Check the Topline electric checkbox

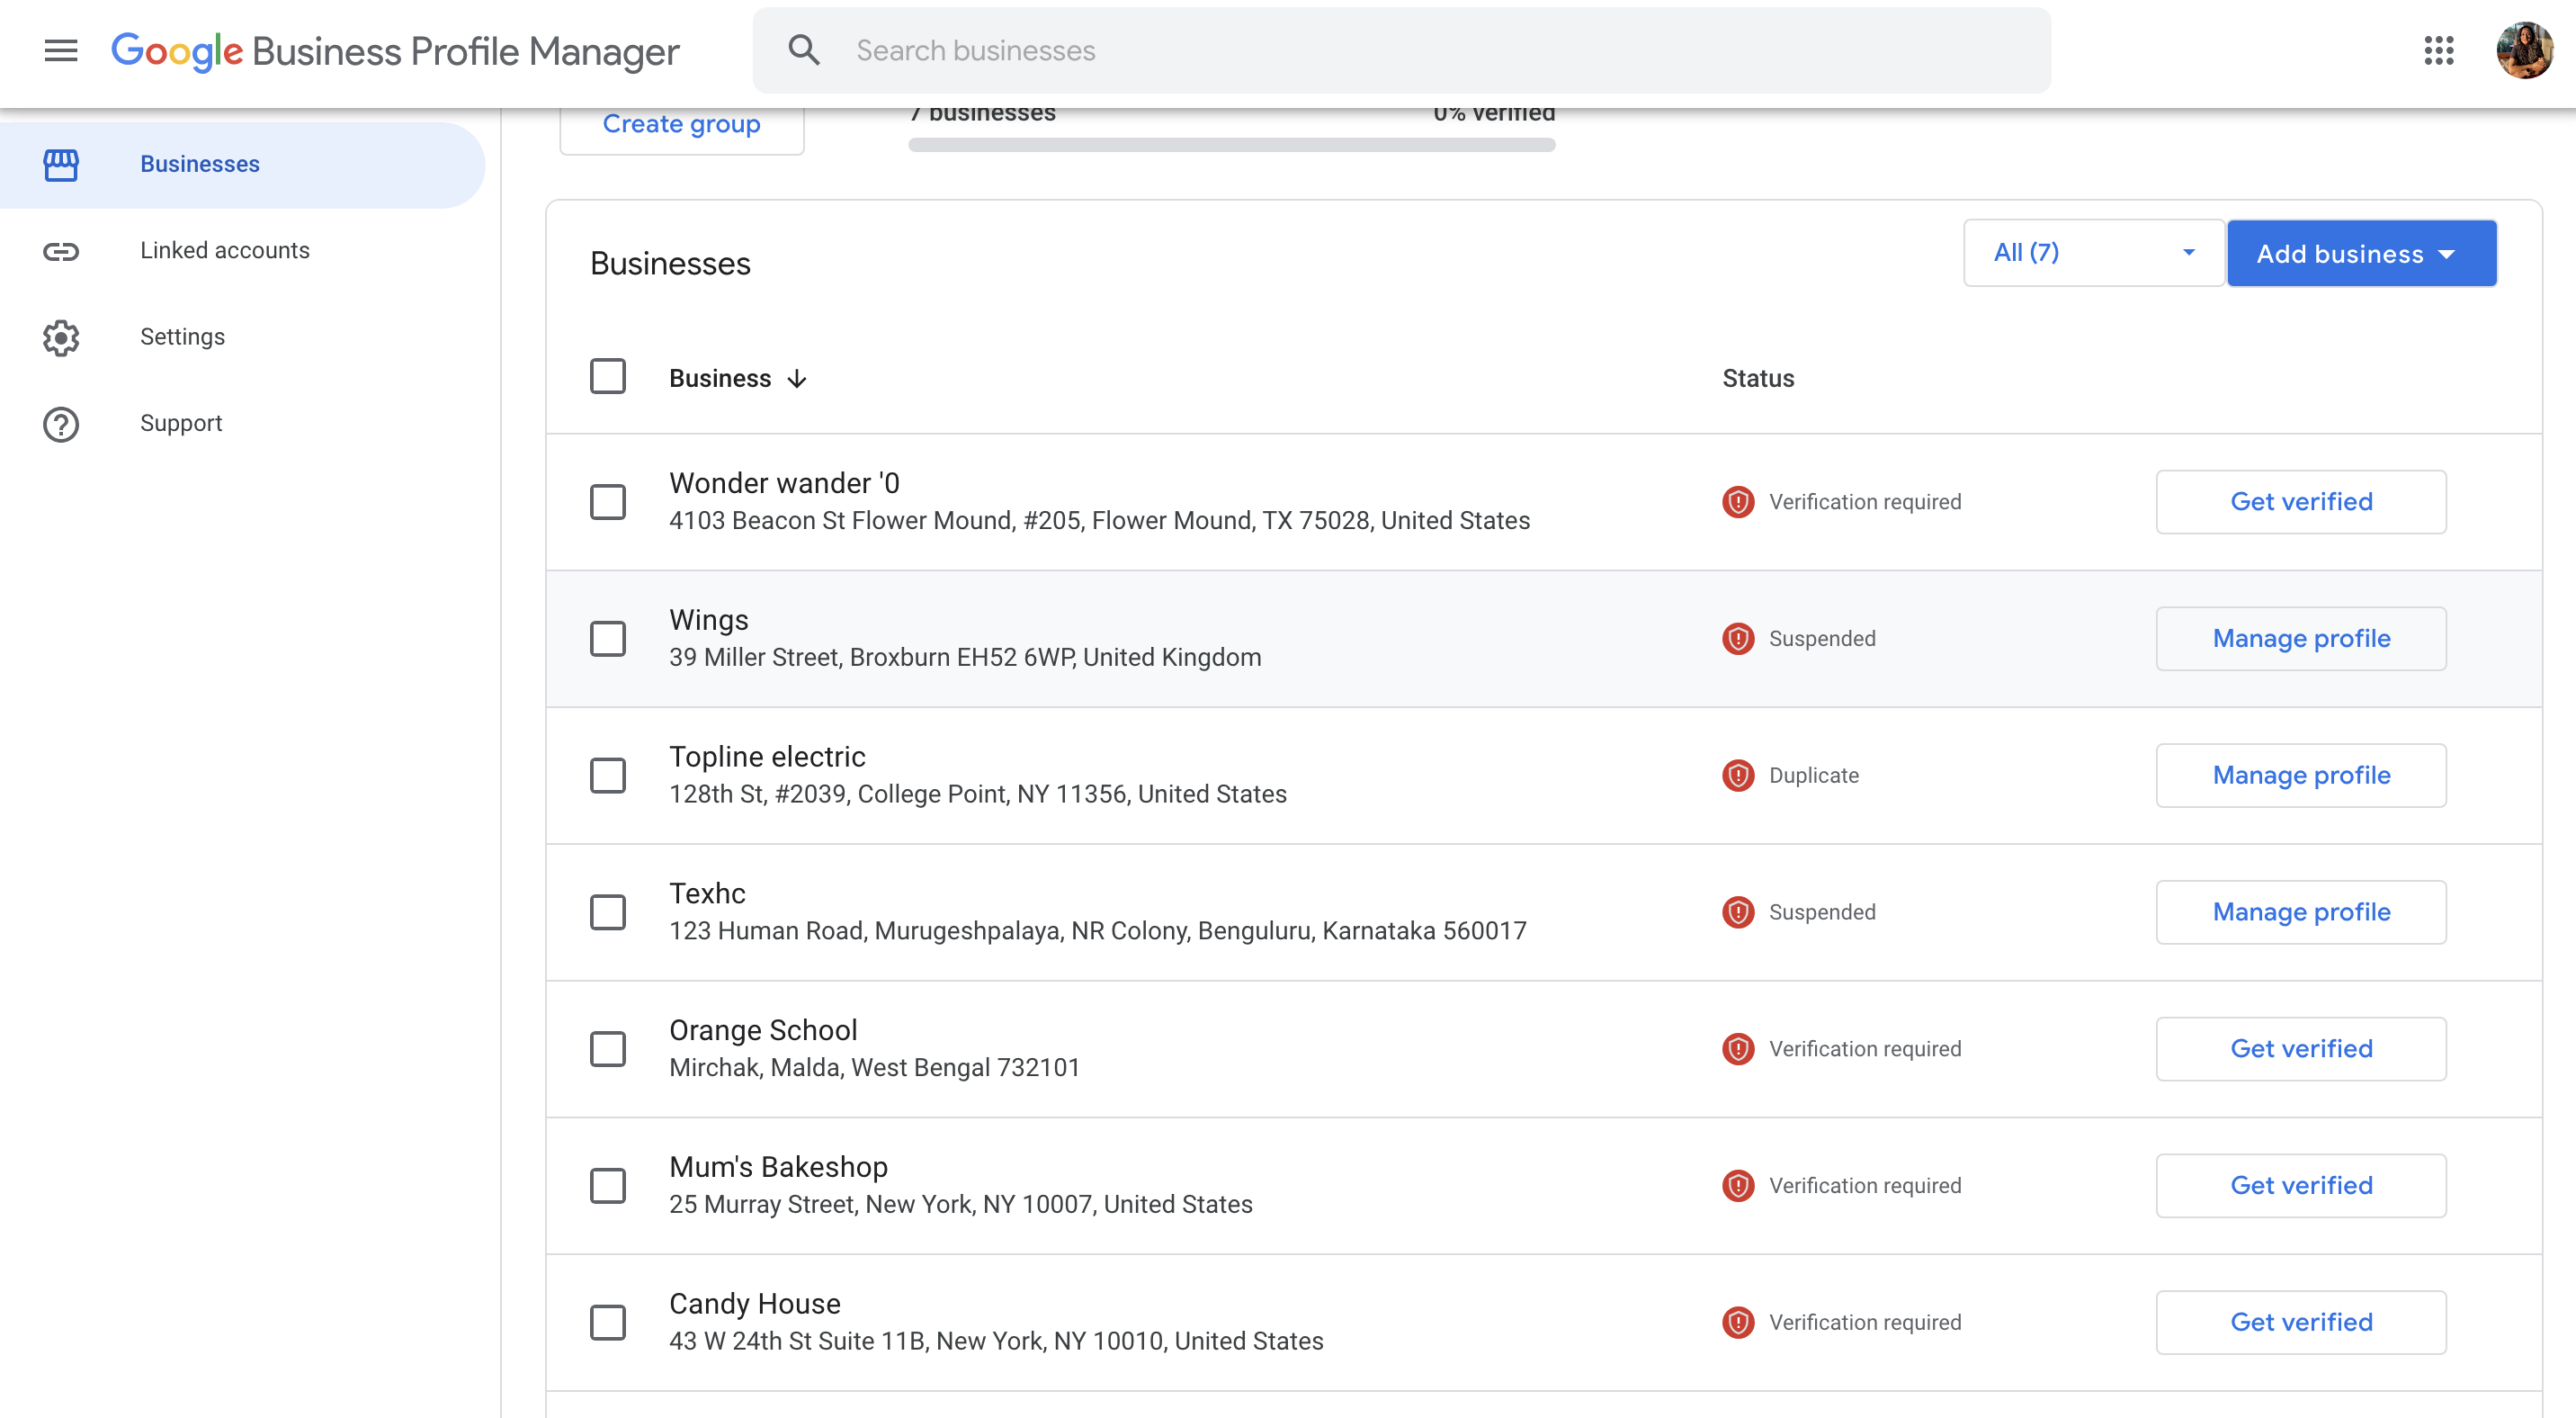[607, 776]
